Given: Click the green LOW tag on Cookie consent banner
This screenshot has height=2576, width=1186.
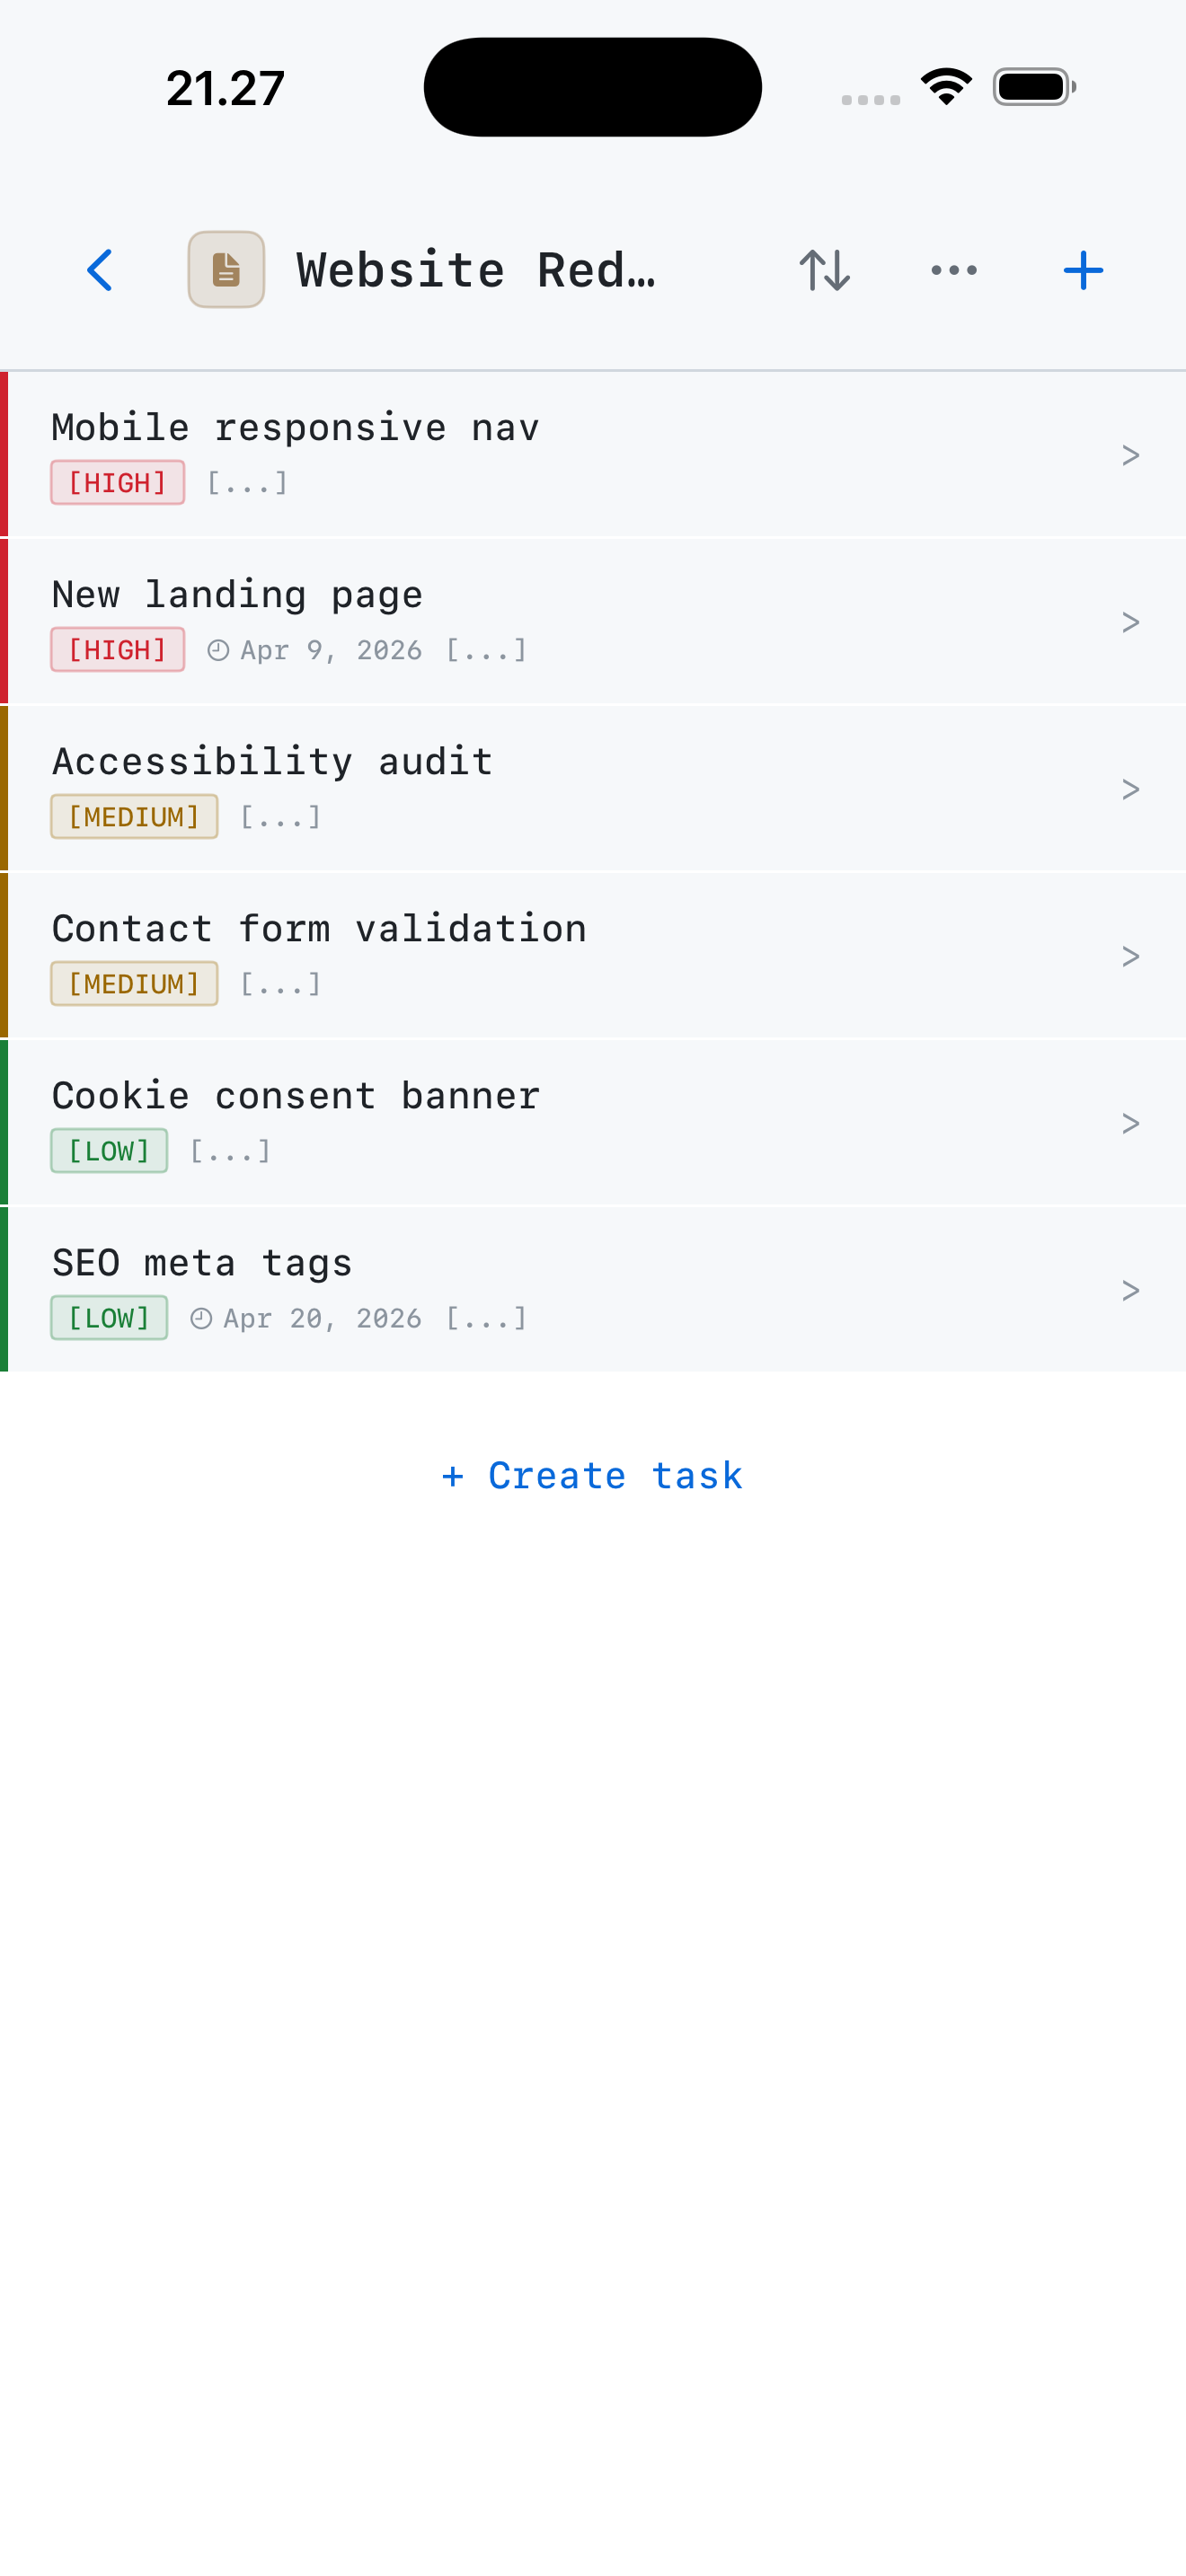Looking at the screenshot, I should pyautogui.click(x=109, y=1151).
